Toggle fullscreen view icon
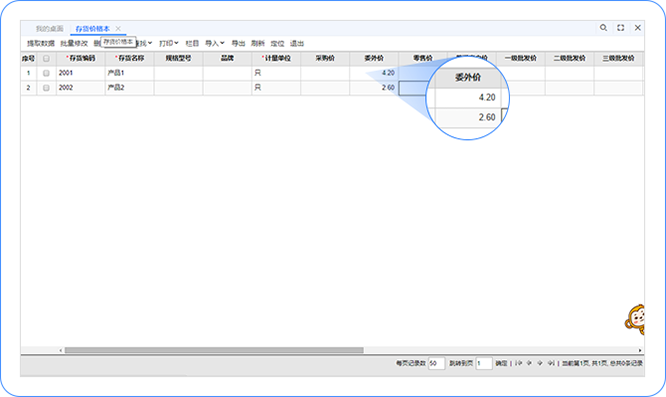Screen dimensions: 666x397 (621, 28)
